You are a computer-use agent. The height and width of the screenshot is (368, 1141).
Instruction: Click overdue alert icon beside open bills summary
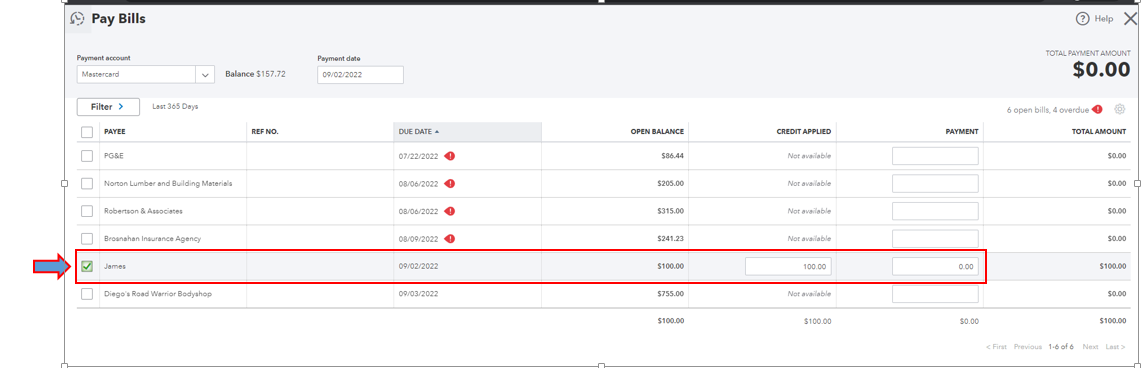(1097, 110)
